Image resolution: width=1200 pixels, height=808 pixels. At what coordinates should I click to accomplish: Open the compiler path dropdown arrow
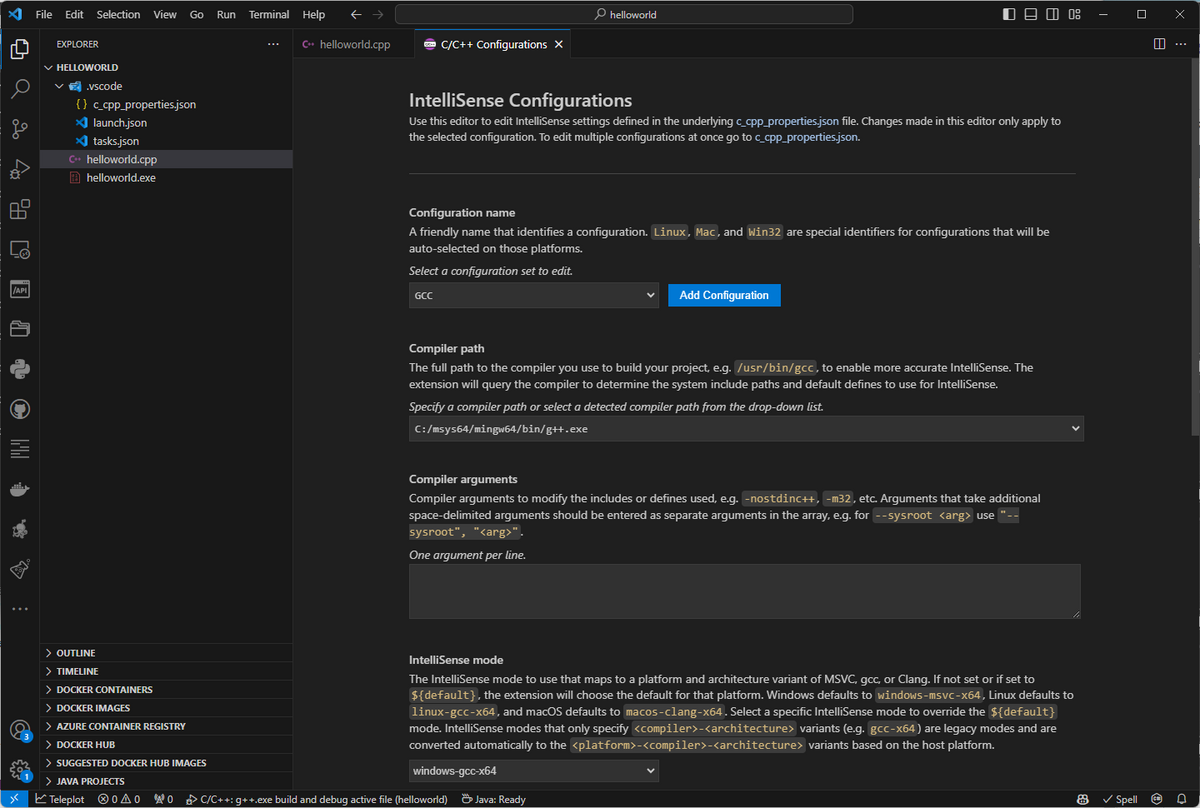(x=1076, y=428)
